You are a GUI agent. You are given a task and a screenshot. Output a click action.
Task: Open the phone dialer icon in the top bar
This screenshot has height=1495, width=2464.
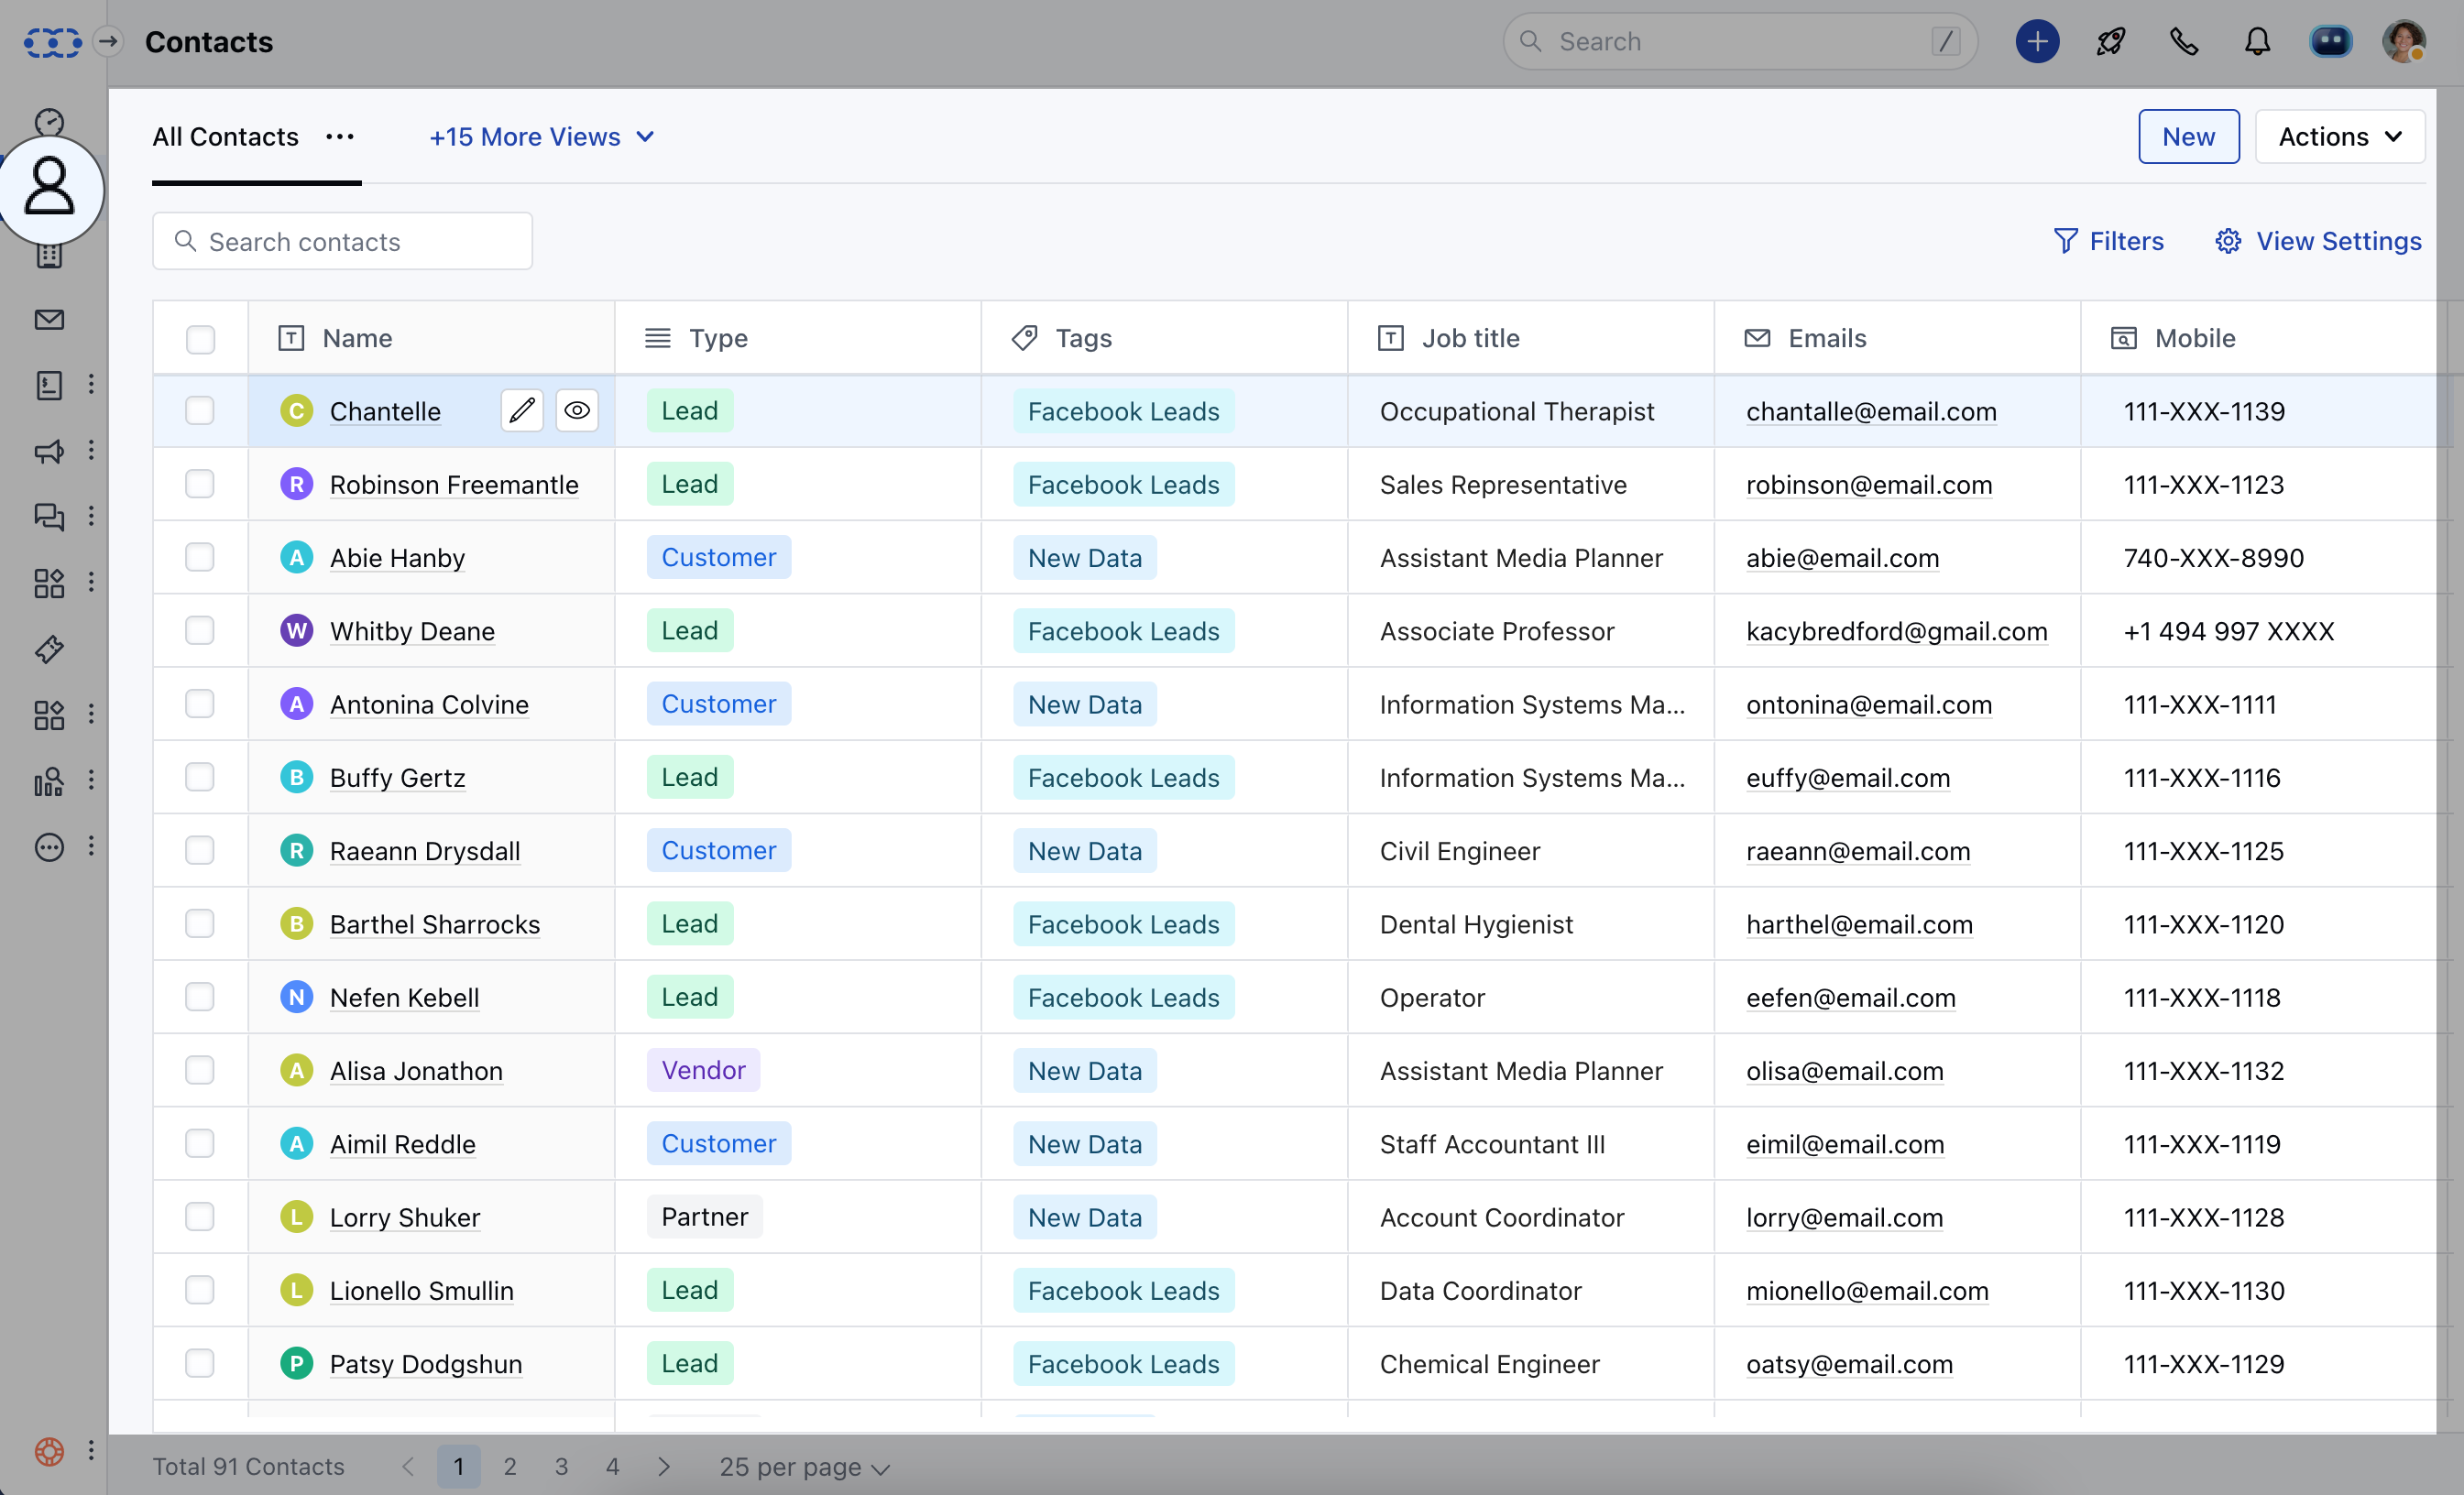coord(2184,41)
